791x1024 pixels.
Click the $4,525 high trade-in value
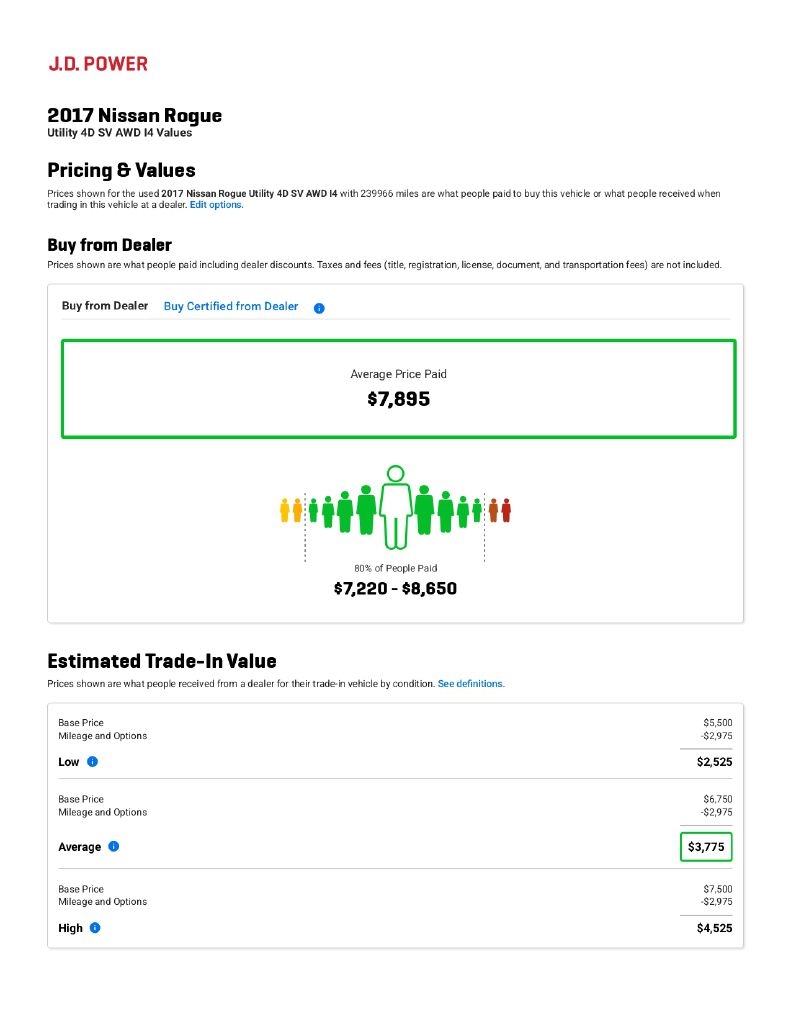714,928
